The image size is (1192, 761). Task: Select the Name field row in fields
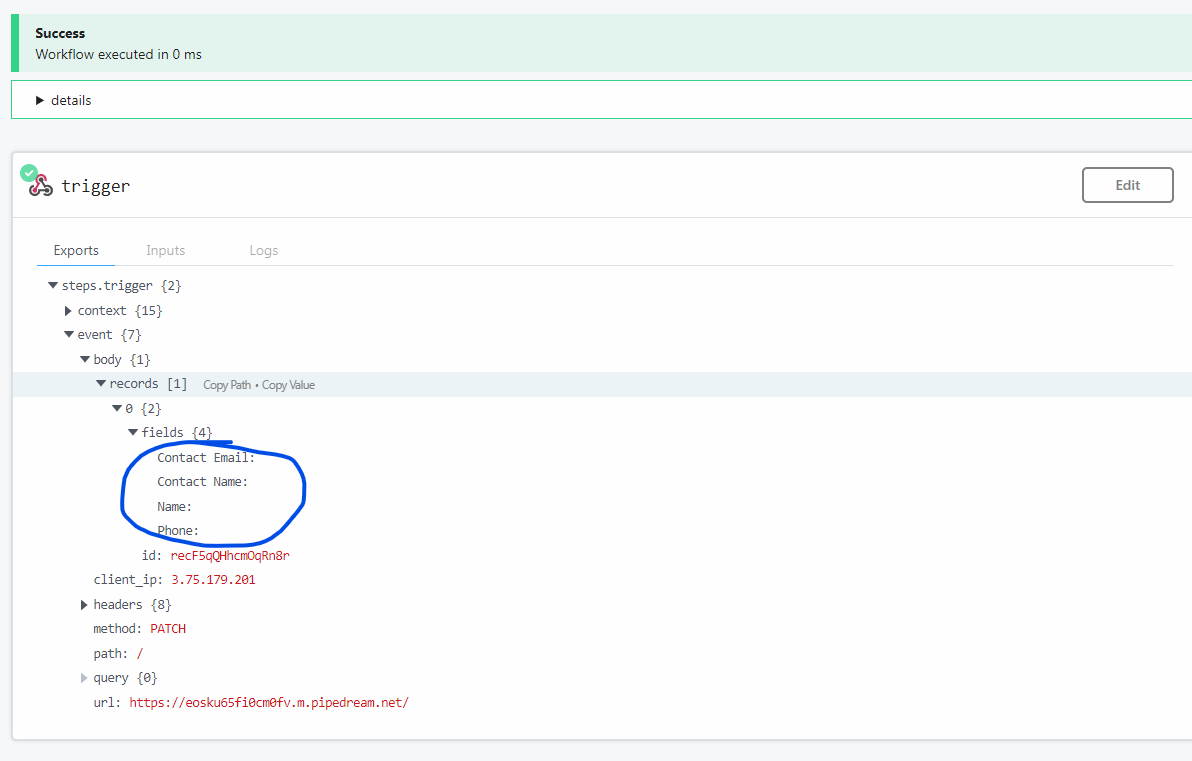(174, 507)
